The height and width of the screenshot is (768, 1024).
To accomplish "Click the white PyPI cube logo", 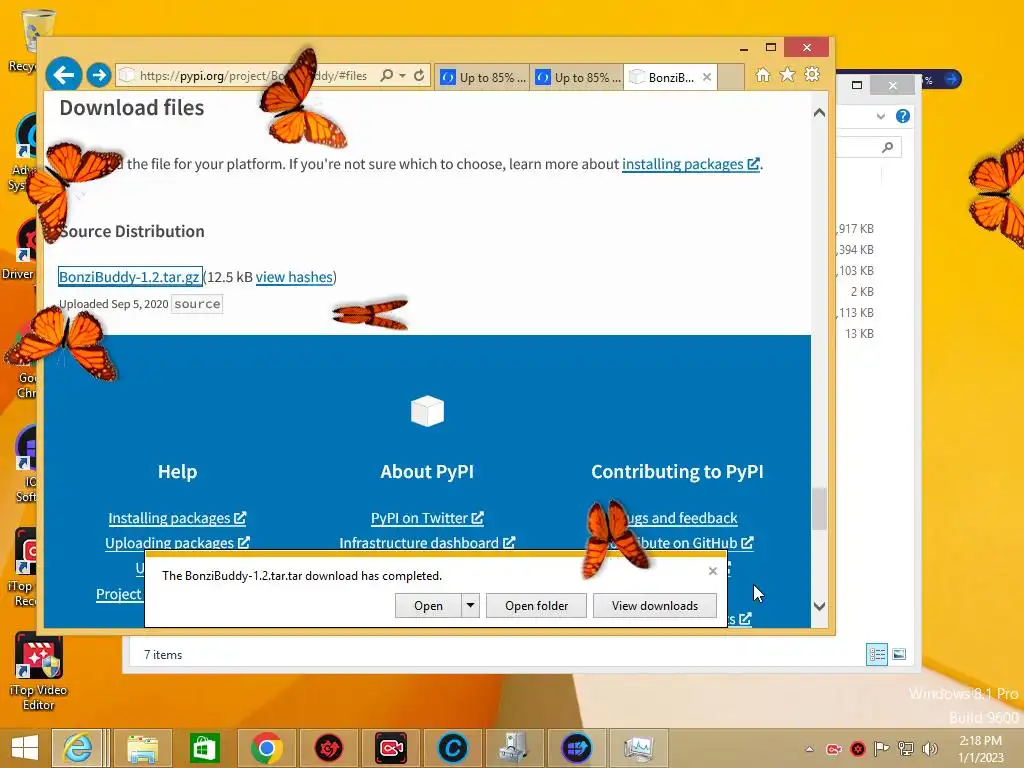I will coord(427,411).
